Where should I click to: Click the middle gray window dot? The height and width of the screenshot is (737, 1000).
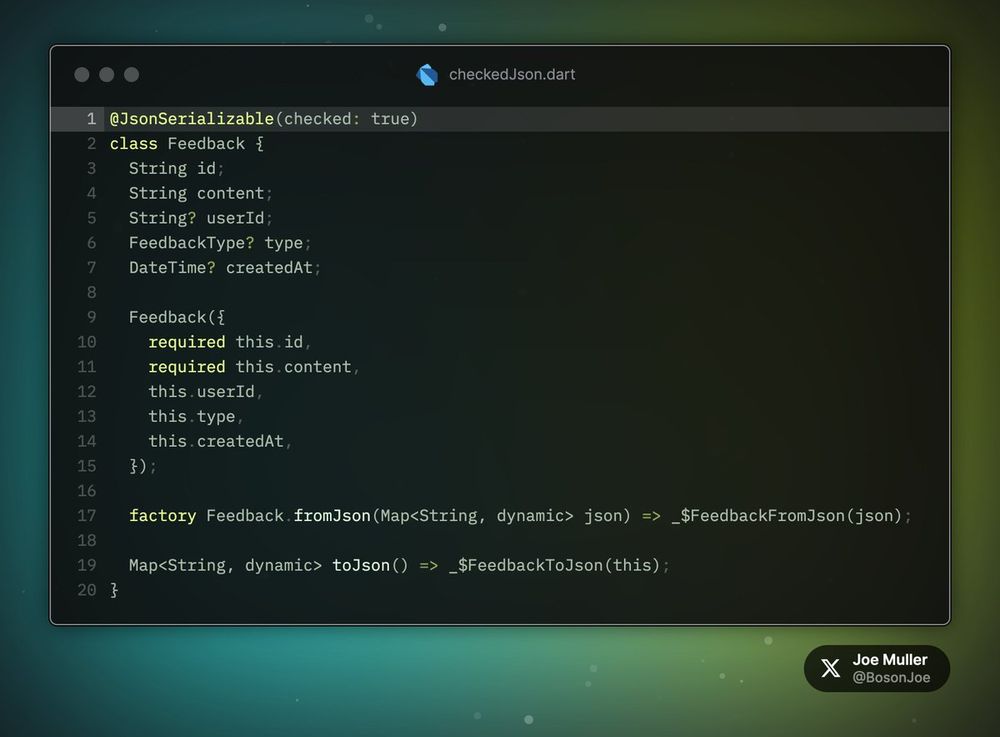[107, 75]
